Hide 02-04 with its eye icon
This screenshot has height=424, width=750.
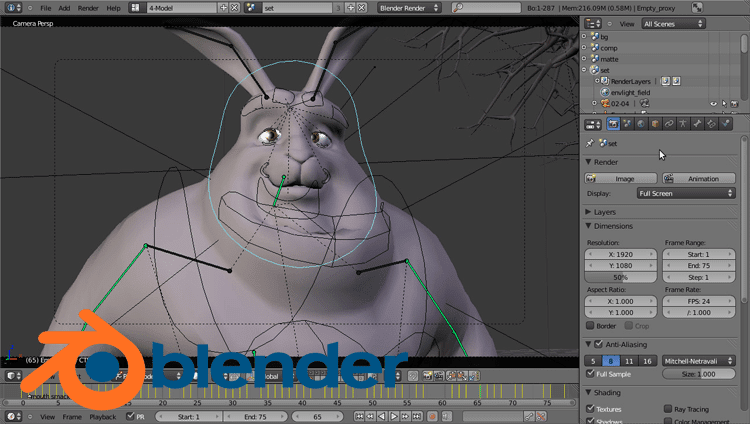(x=713, y=103)
